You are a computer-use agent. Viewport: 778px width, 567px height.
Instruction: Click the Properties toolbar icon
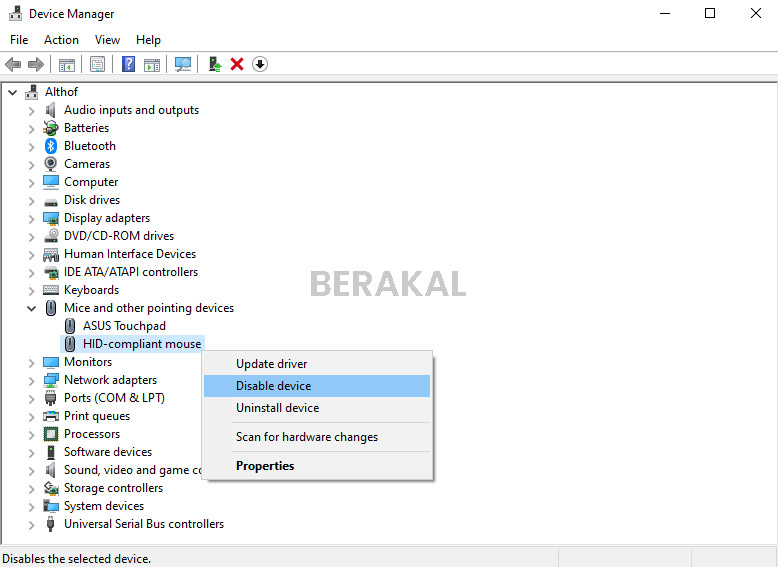97,64
